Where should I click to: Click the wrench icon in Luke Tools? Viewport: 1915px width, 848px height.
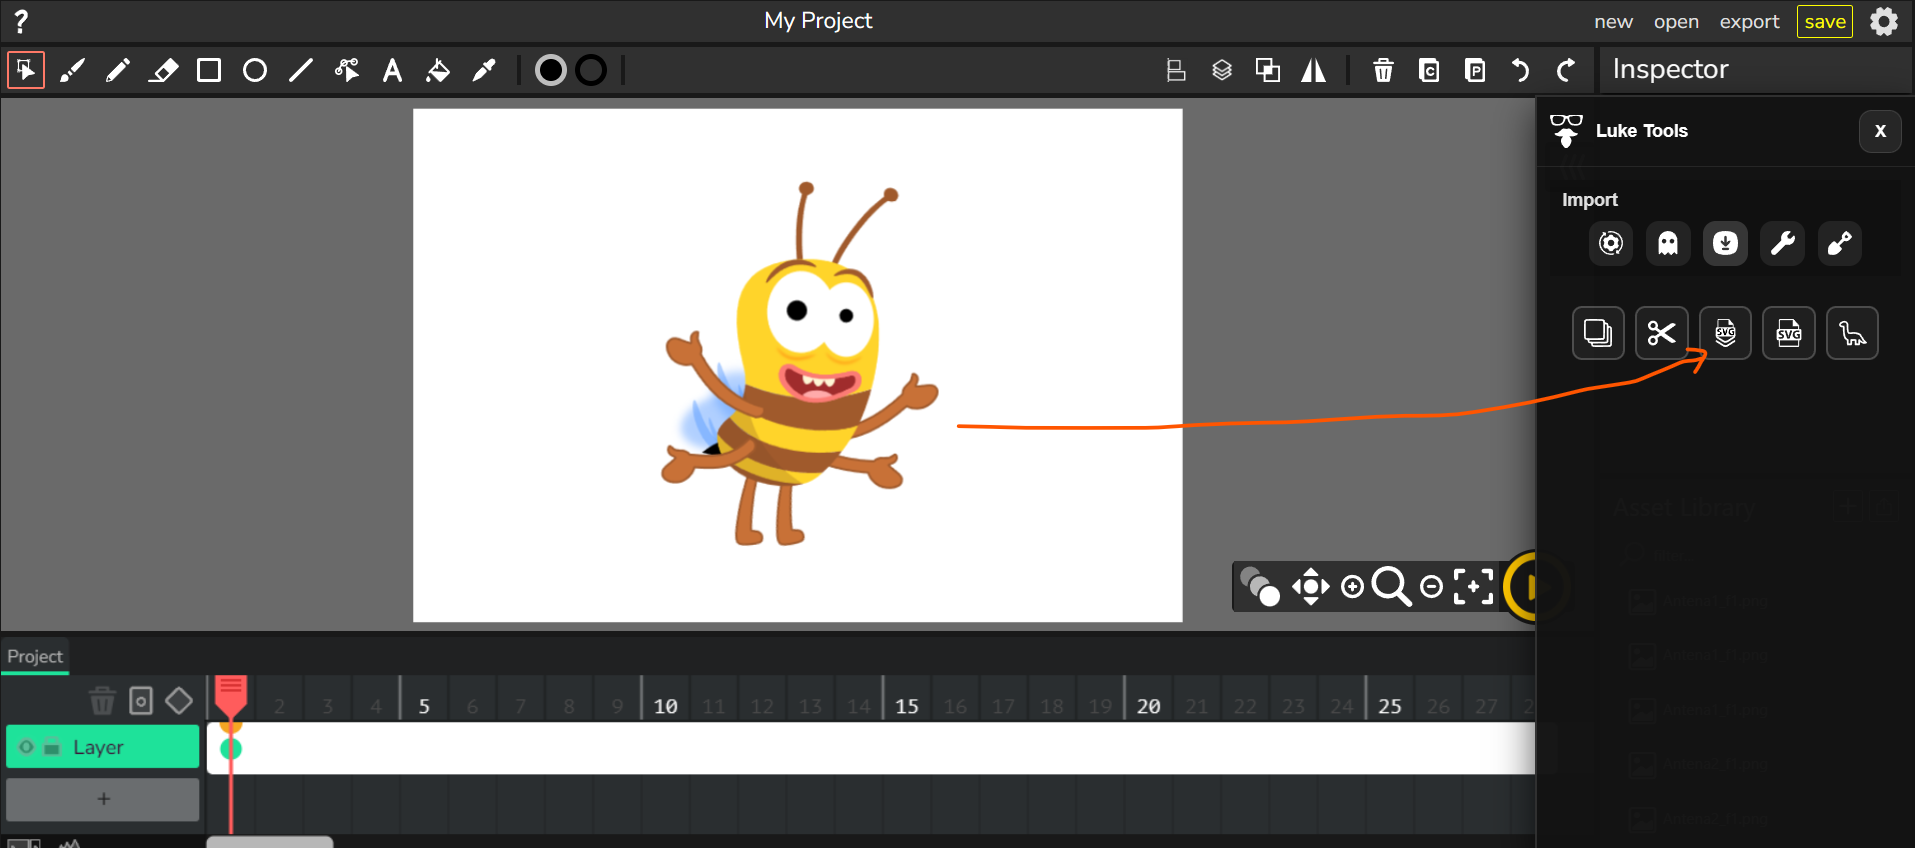coord(1782,243)
